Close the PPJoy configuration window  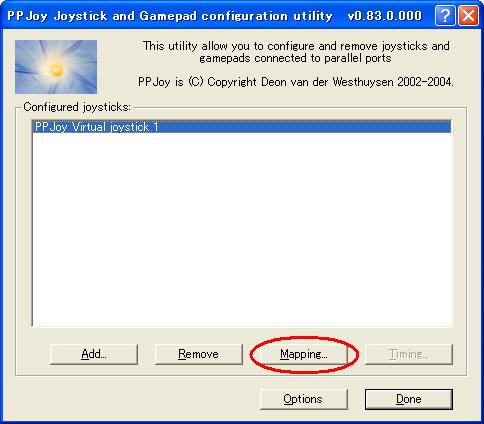(x=468, y=16)
